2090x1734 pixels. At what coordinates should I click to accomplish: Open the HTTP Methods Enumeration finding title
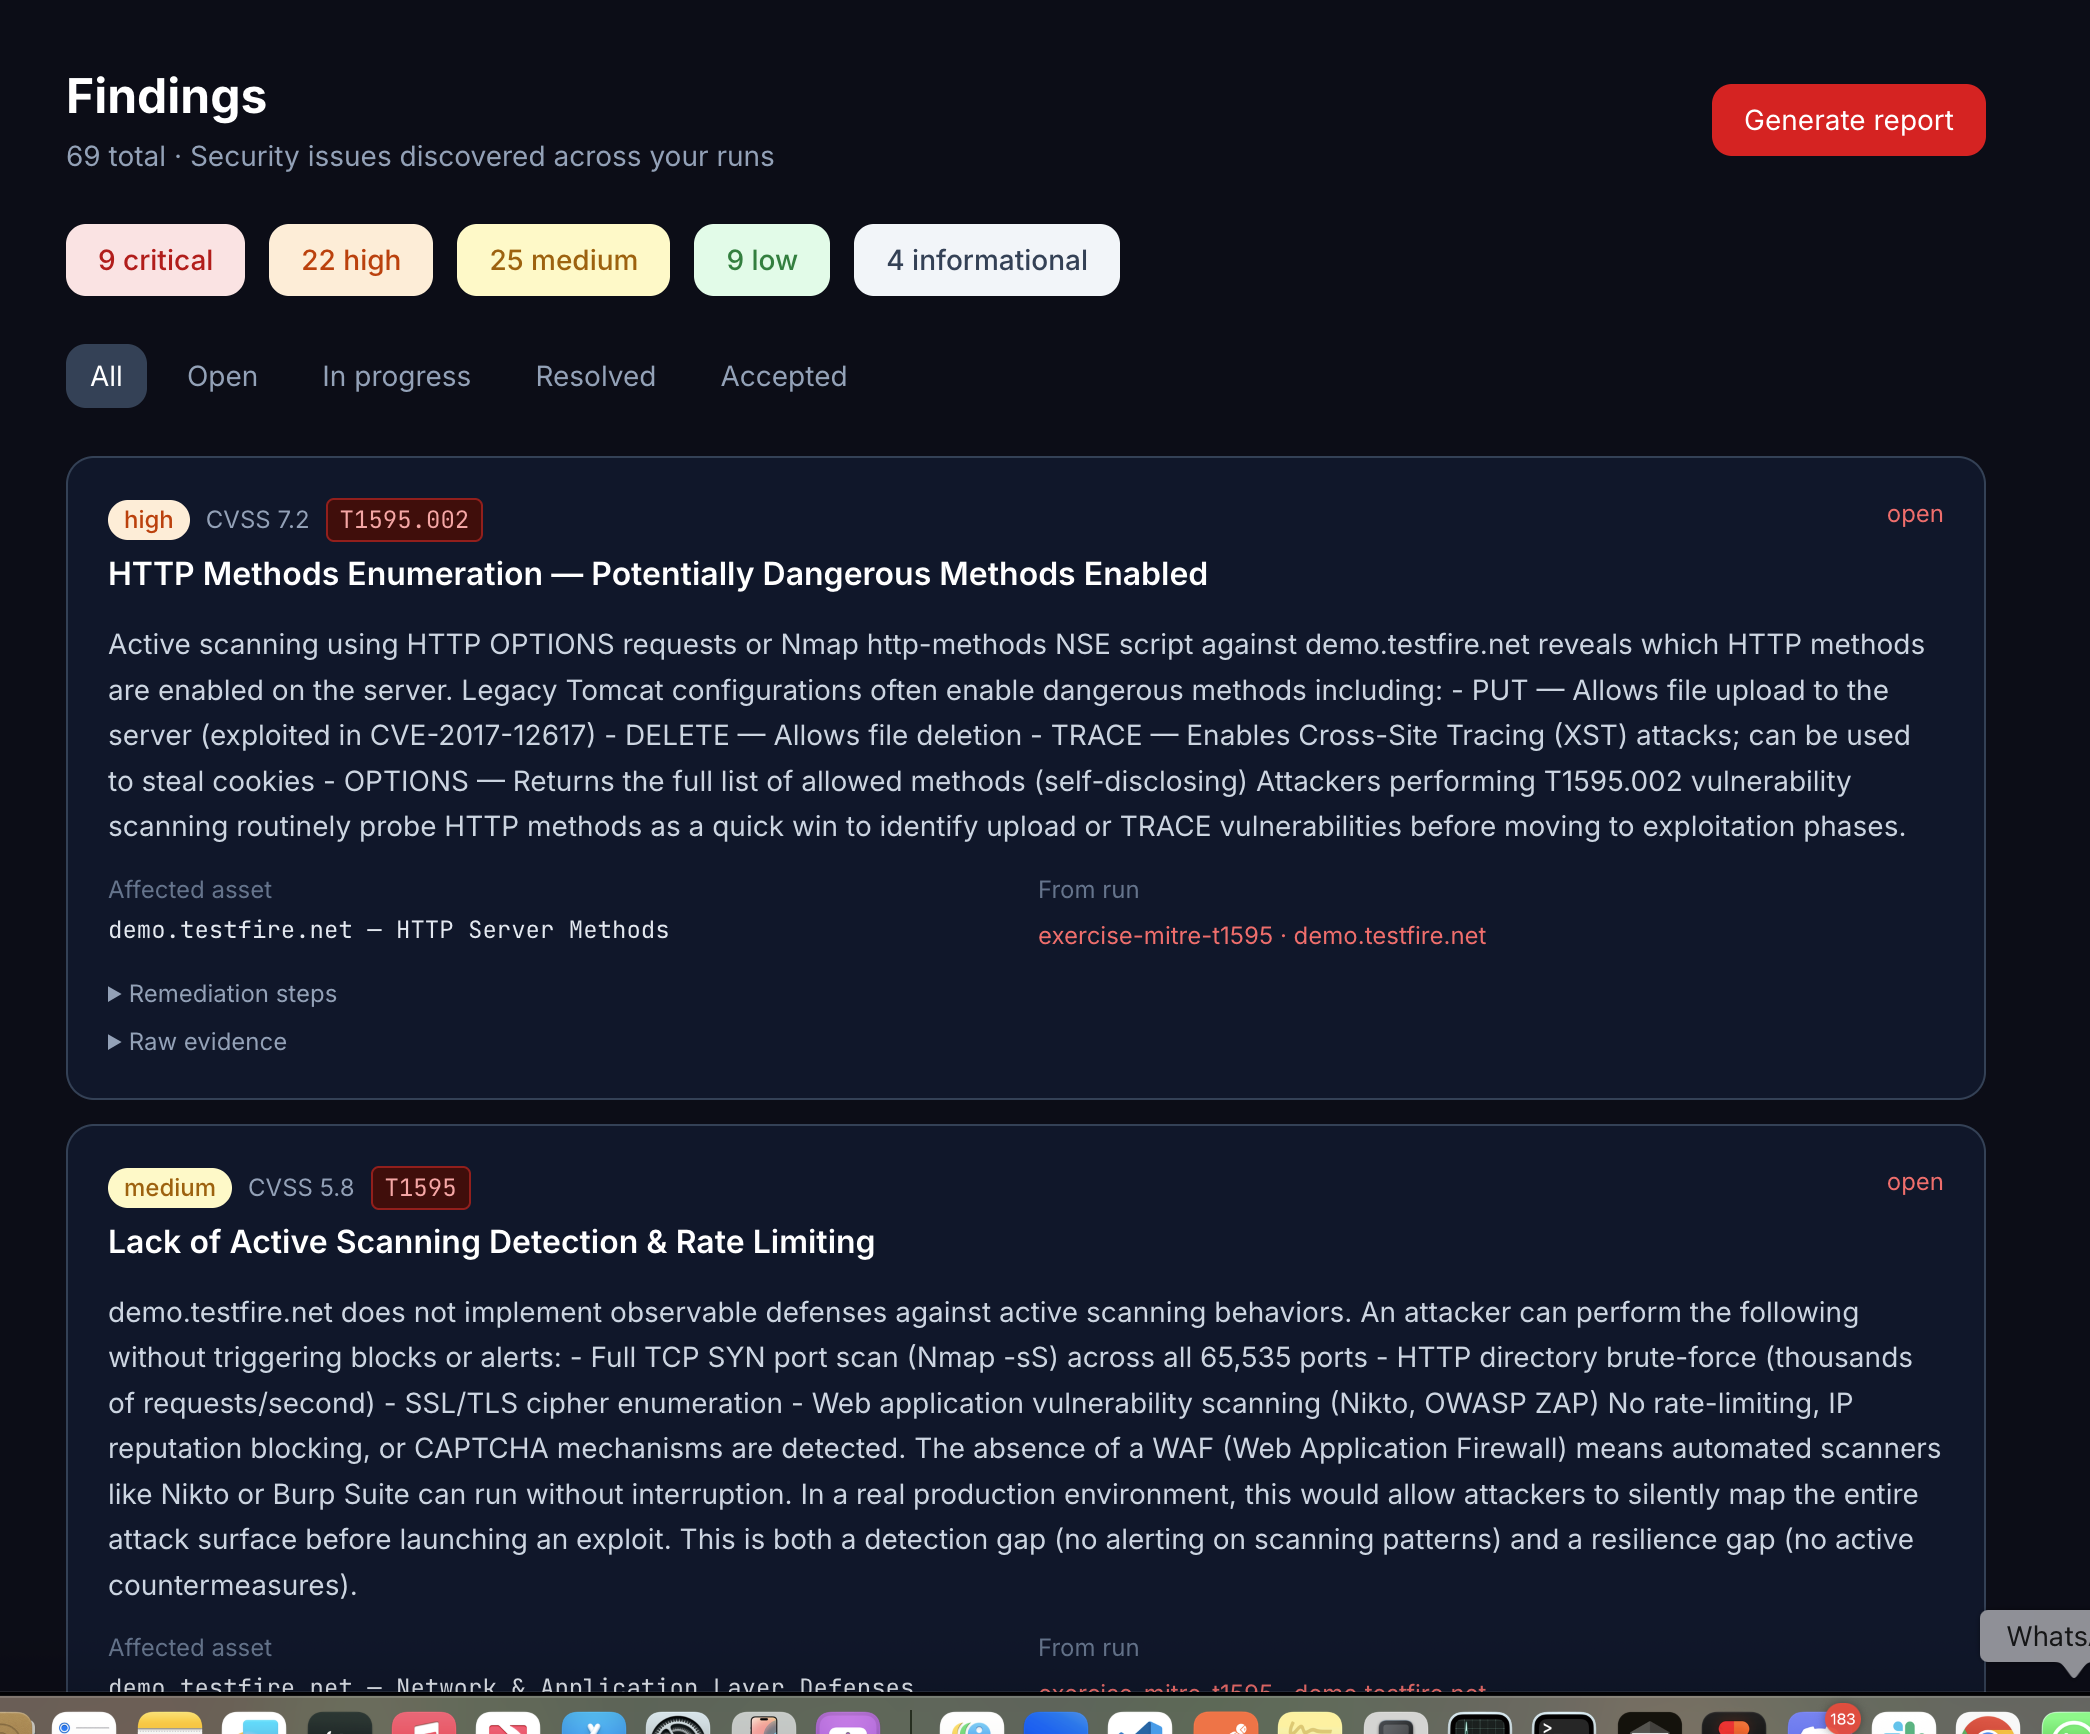coord(658,574)
